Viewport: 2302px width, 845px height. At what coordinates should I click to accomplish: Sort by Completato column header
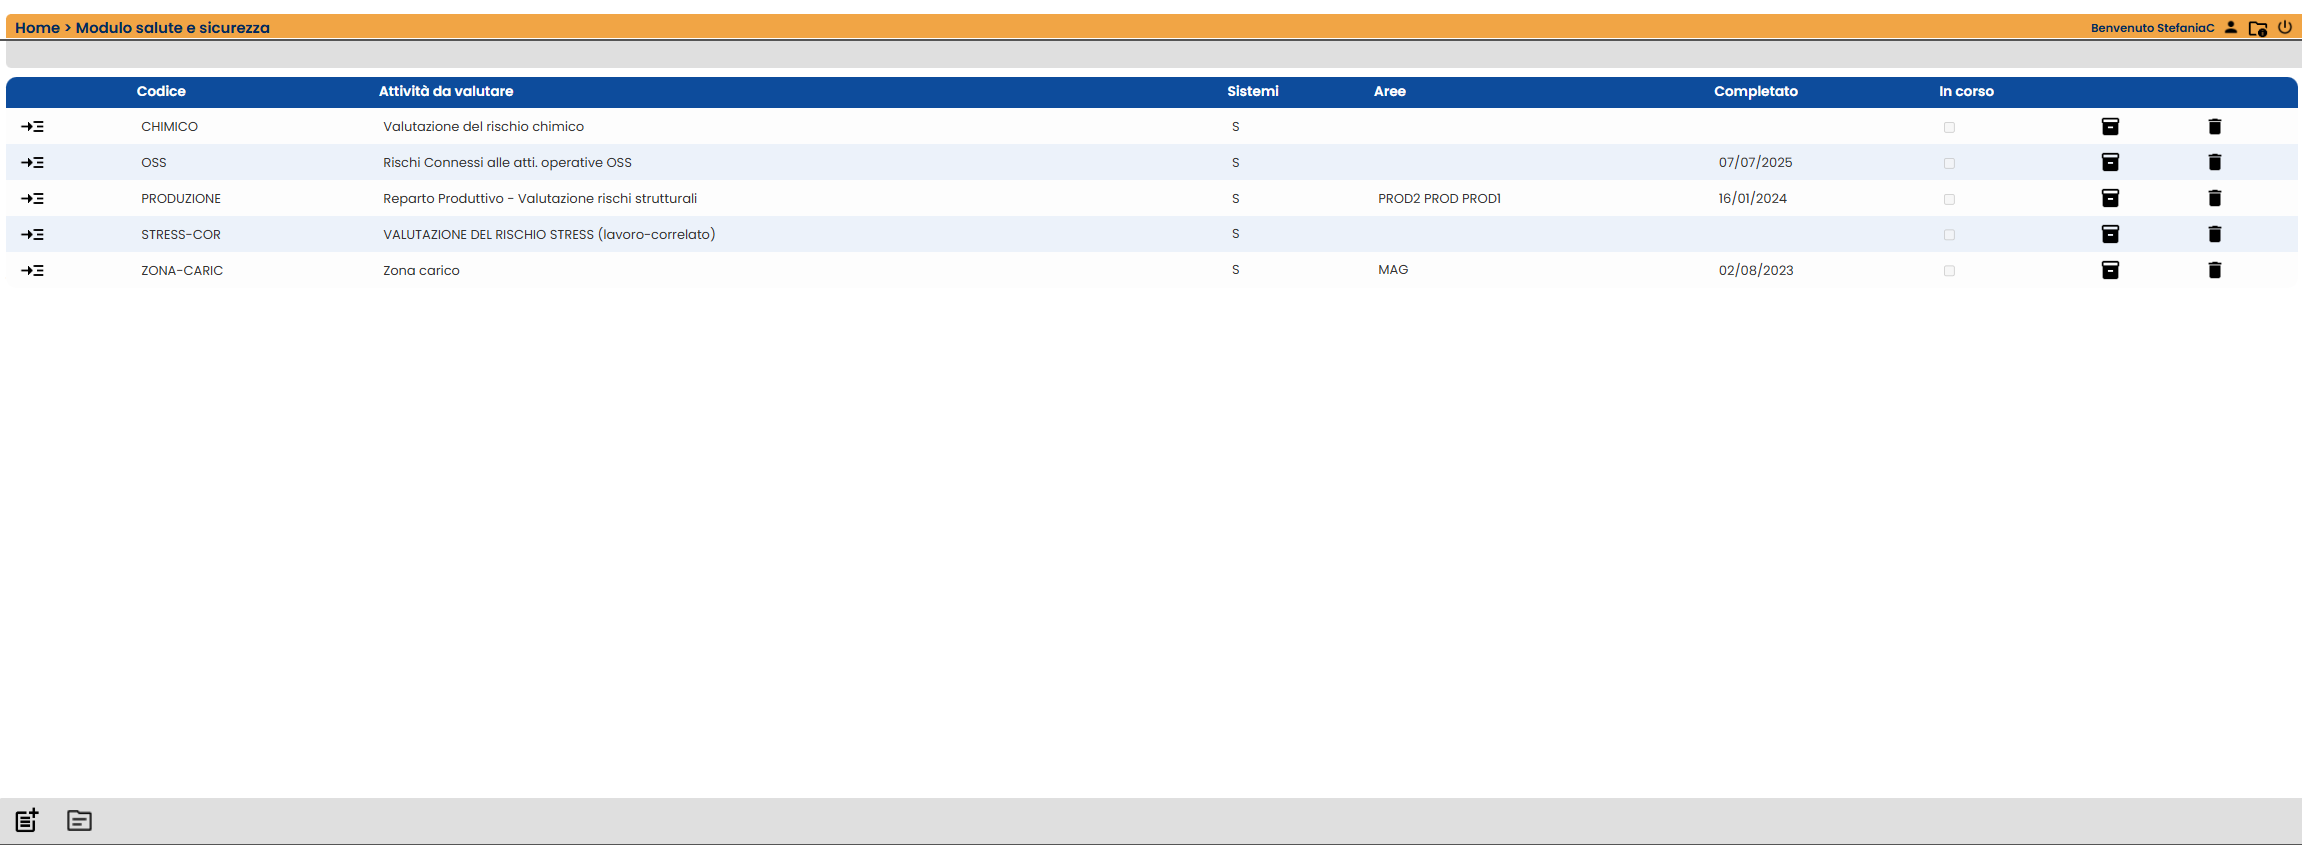tap(1756, 91)
